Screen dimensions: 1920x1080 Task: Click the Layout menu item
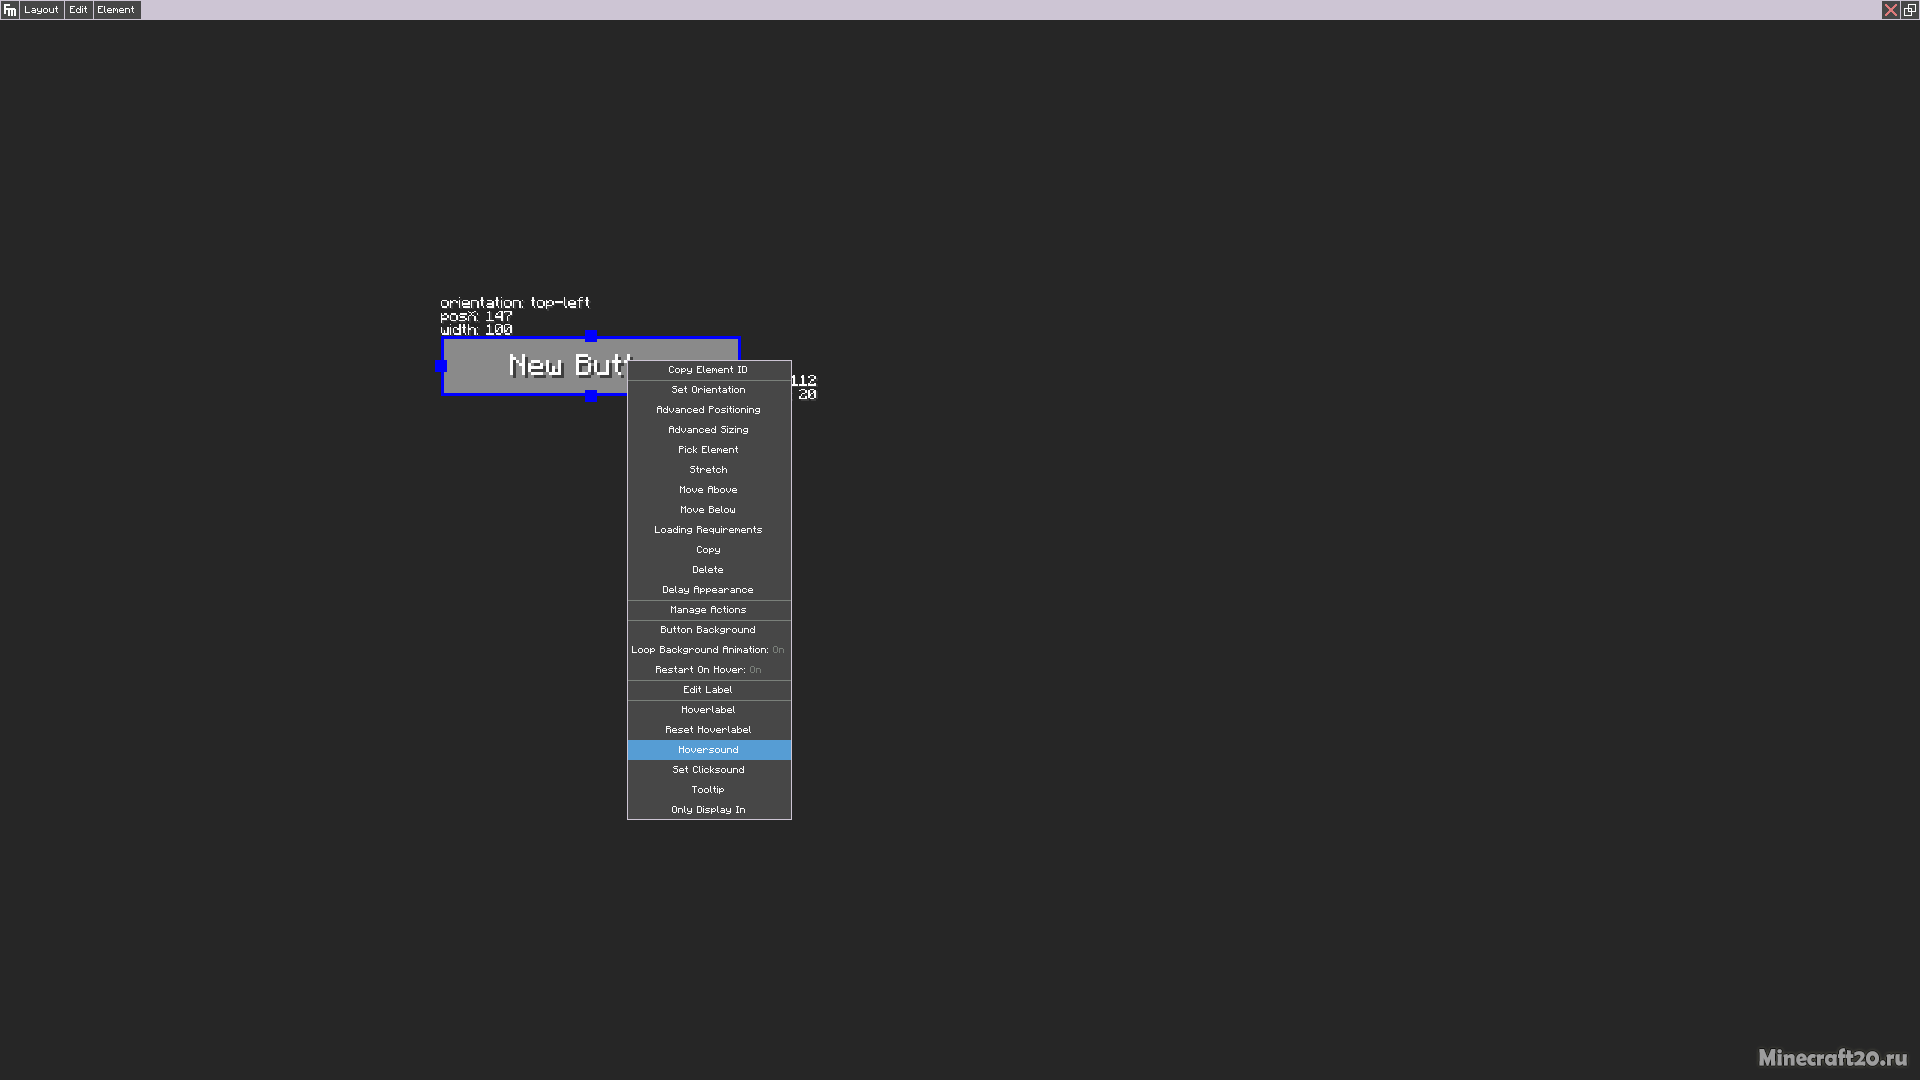(x=40, y=9)
